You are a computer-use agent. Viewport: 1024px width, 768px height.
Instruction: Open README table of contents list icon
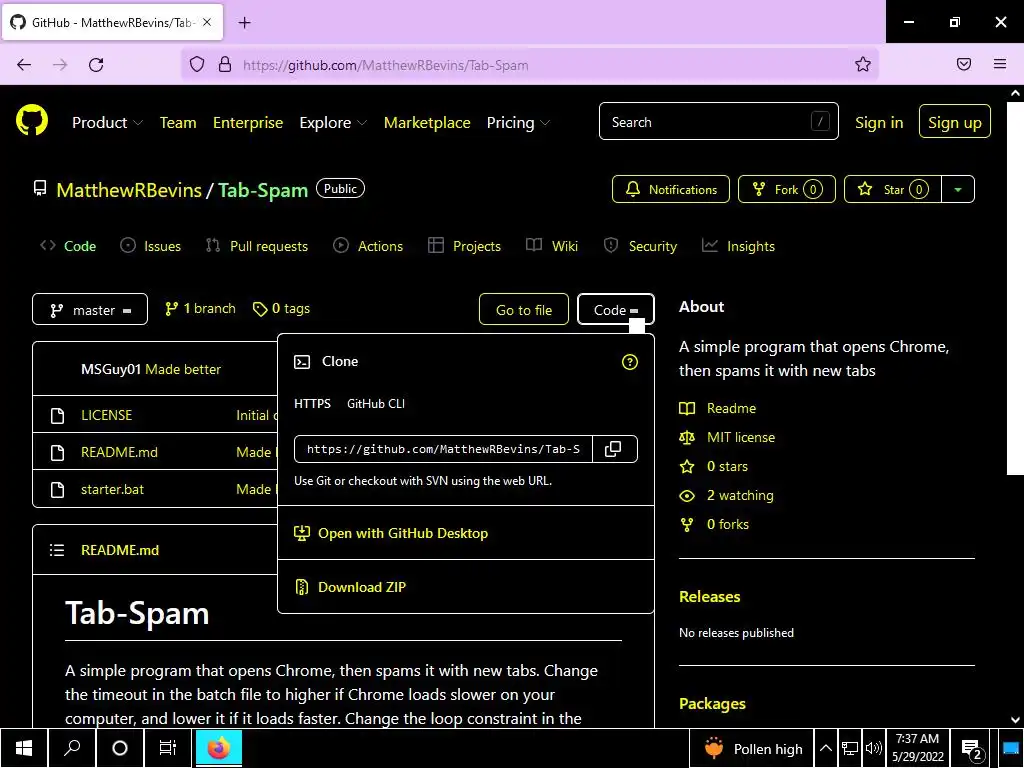(57, 550)
